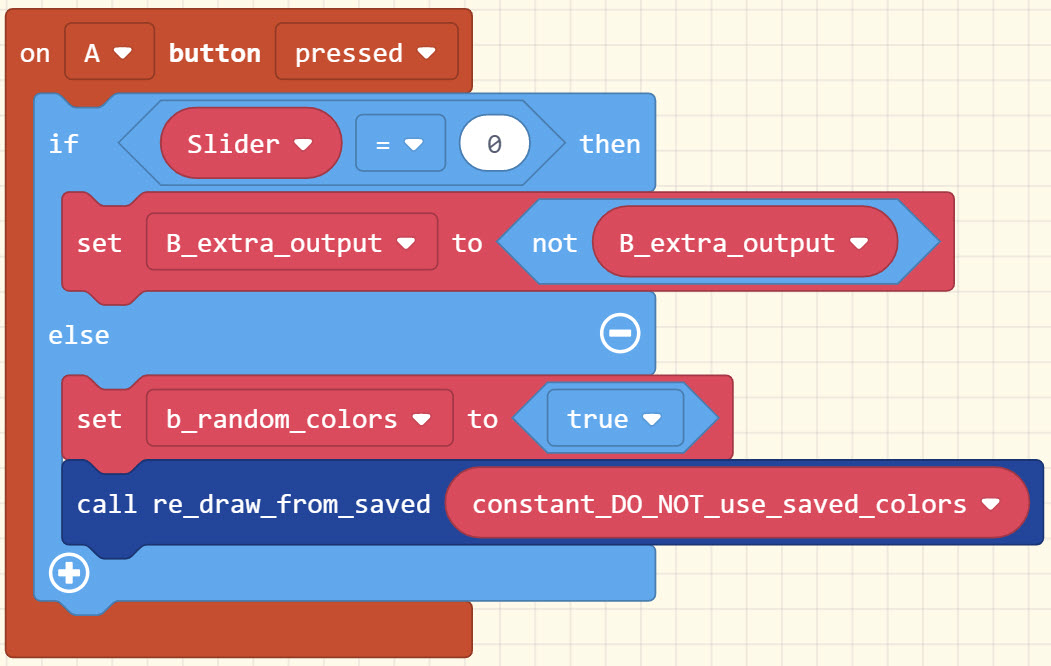Select the not boolean block
Image resolution: width=1051 pixels, height=666 pixels.
click(554, 242)
